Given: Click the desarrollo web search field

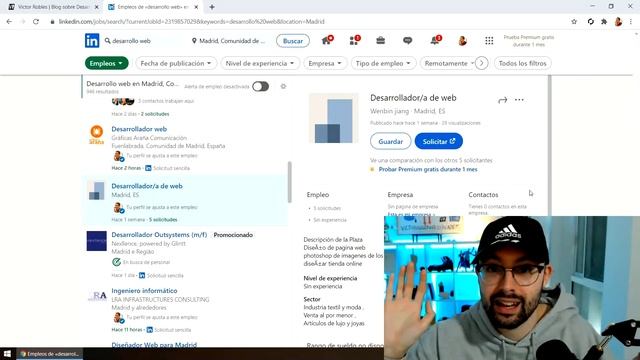Looking at the screenshot, I should point(143,41).
